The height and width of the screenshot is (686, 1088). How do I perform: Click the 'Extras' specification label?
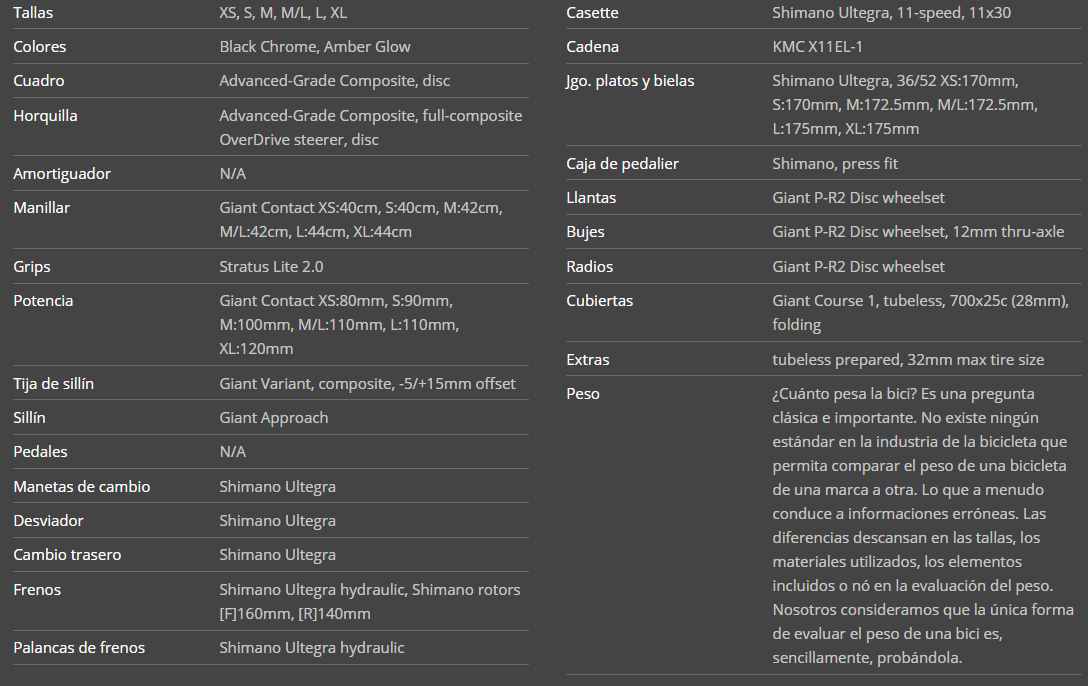coord(588,360)
